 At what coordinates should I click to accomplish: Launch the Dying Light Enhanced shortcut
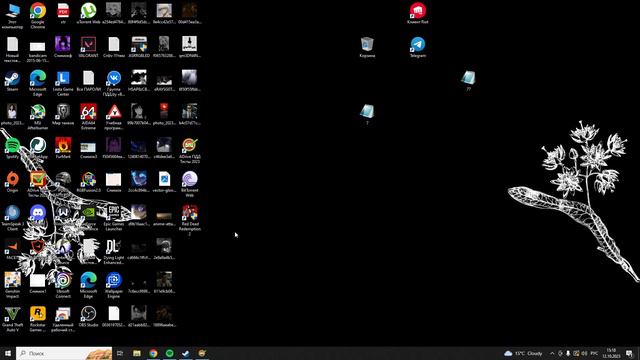114,251
